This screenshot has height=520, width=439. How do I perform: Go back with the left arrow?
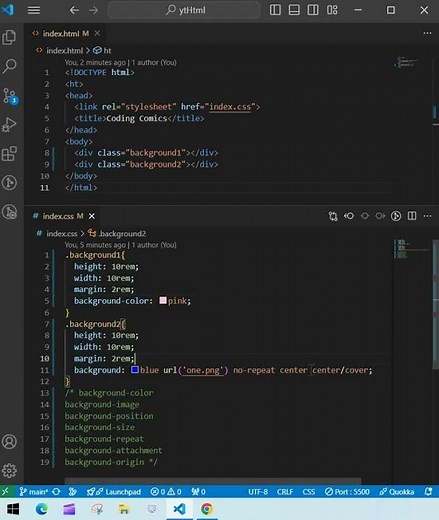coord(74,10)
